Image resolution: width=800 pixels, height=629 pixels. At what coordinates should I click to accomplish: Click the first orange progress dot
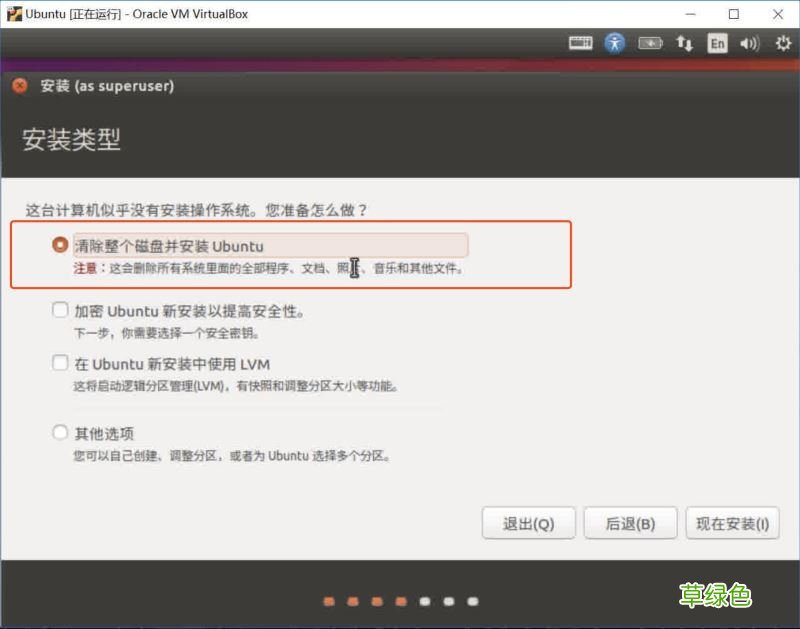coord(331,602)
